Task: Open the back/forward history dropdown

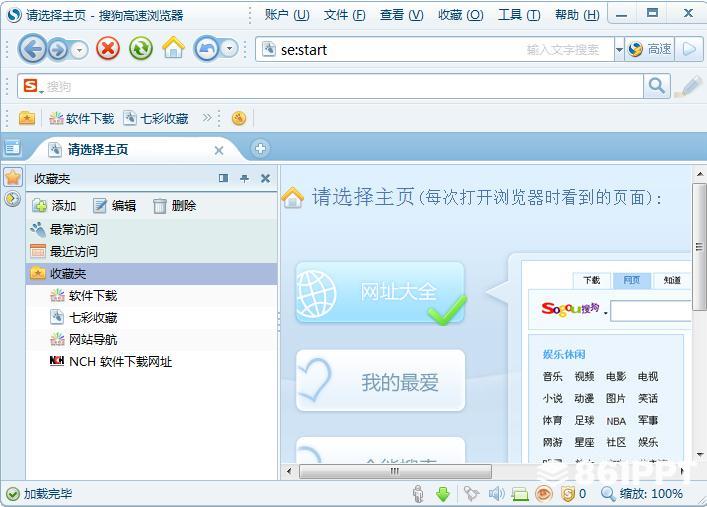Action: pos(79,49)
